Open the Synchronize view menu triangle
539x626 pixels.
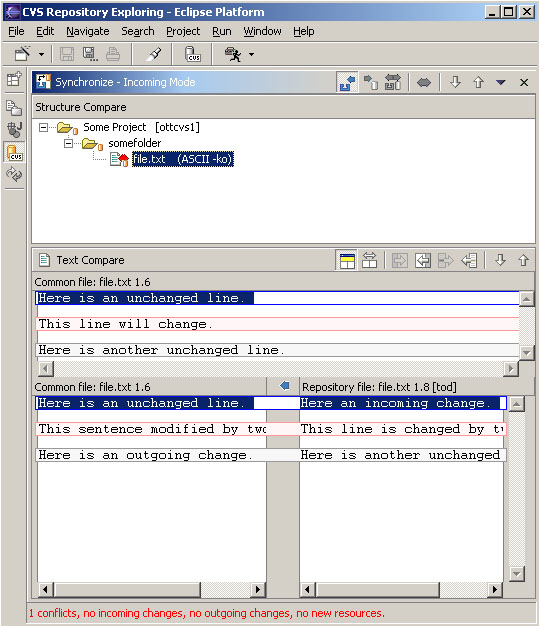(501, 83)
